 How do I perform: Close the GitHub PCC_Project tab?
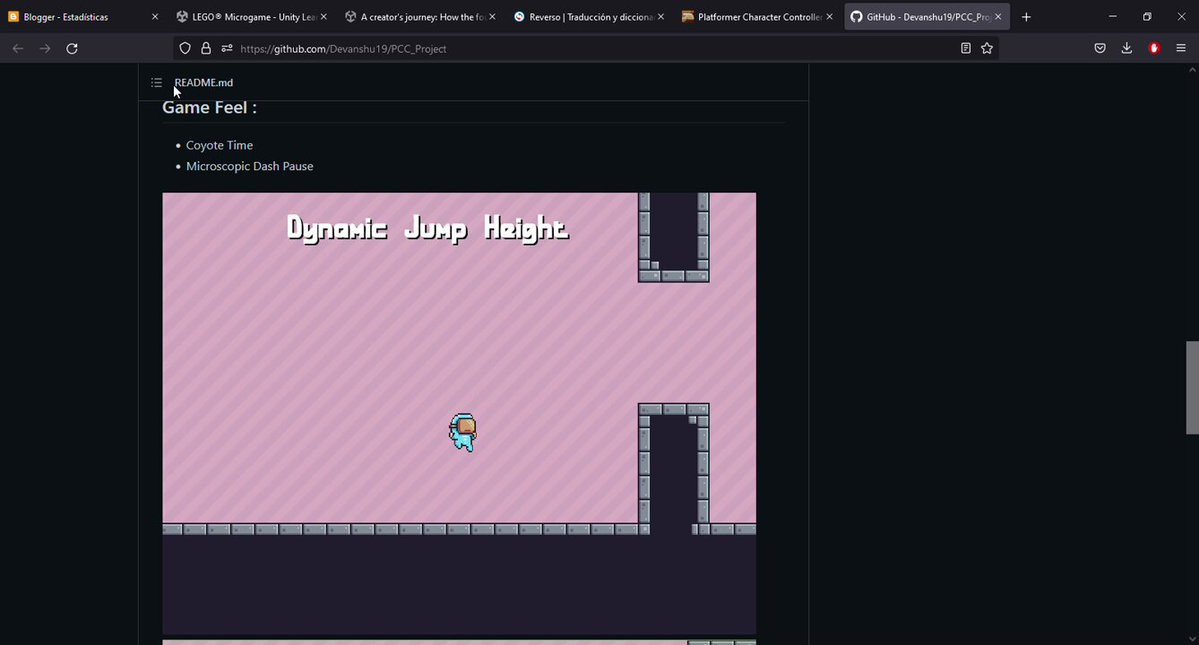coord(998,17)
